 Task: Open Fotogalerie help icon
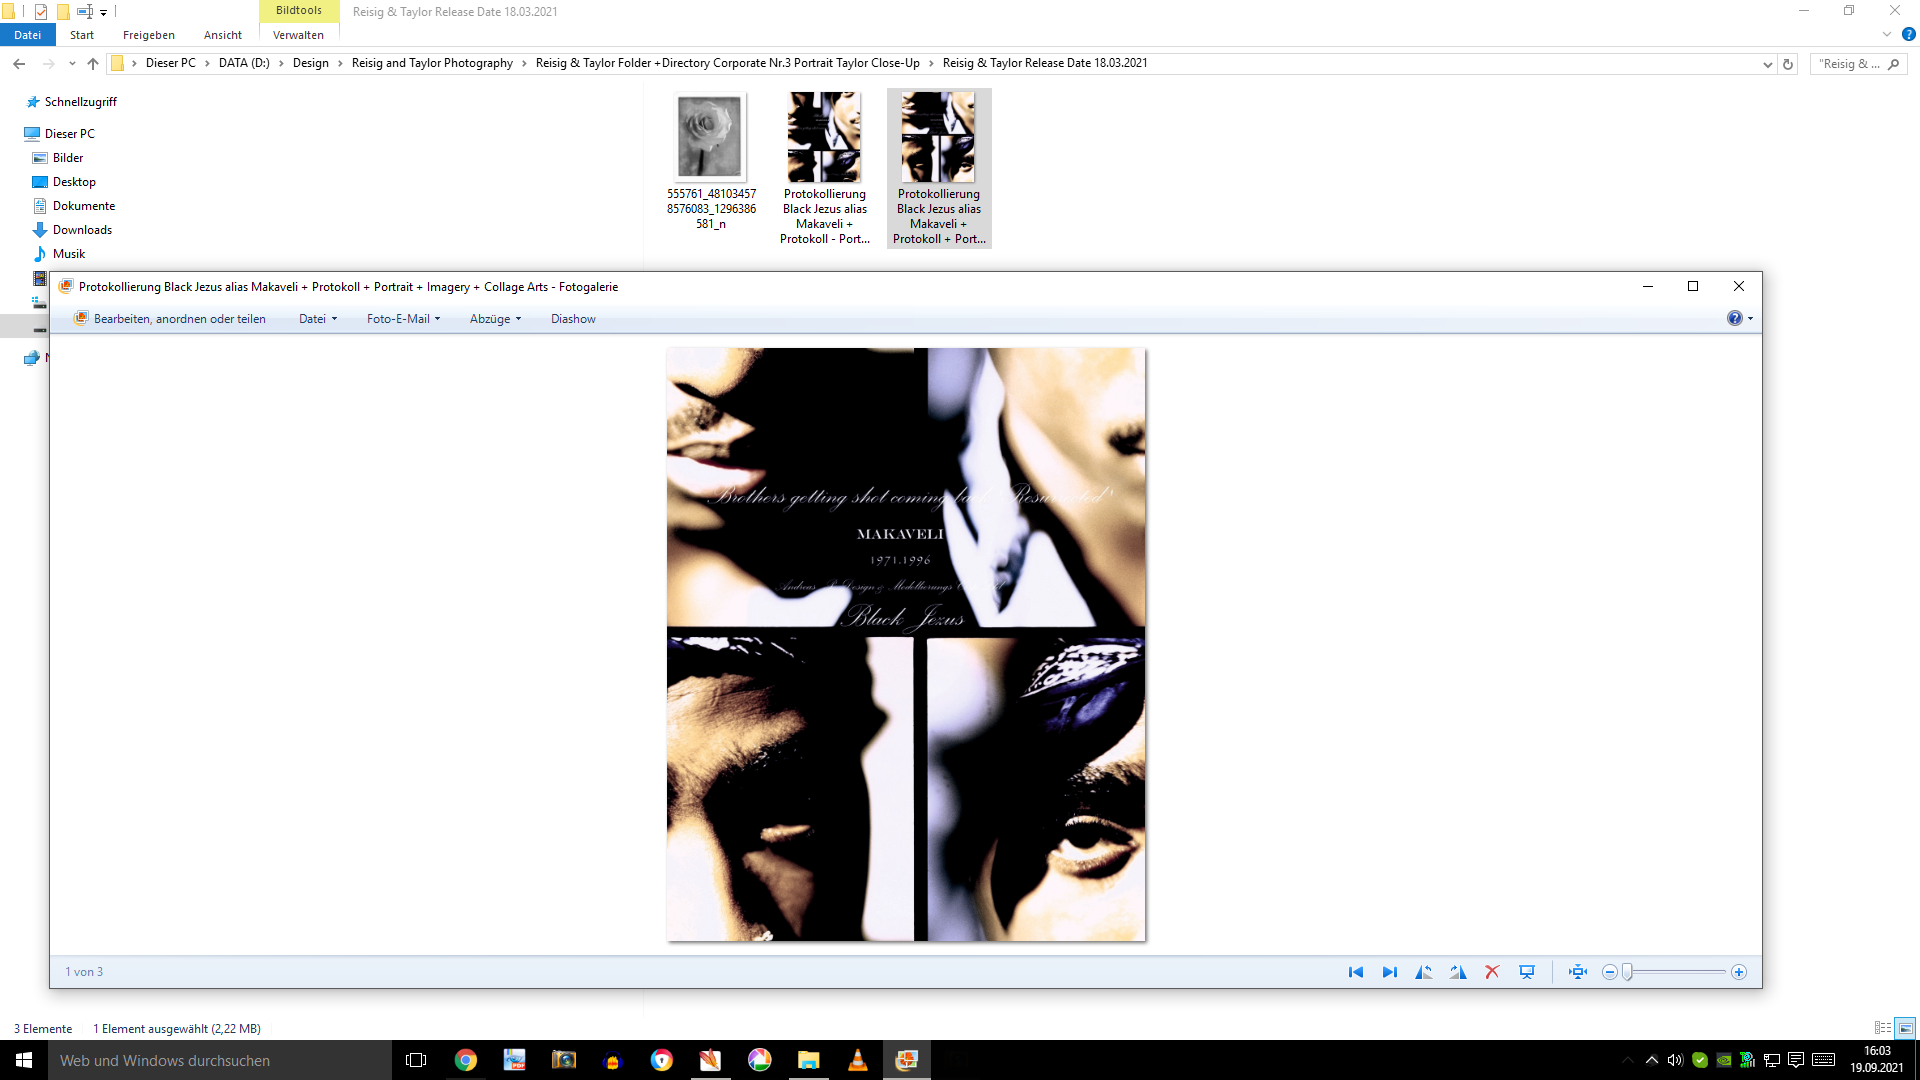(1735, 318)
